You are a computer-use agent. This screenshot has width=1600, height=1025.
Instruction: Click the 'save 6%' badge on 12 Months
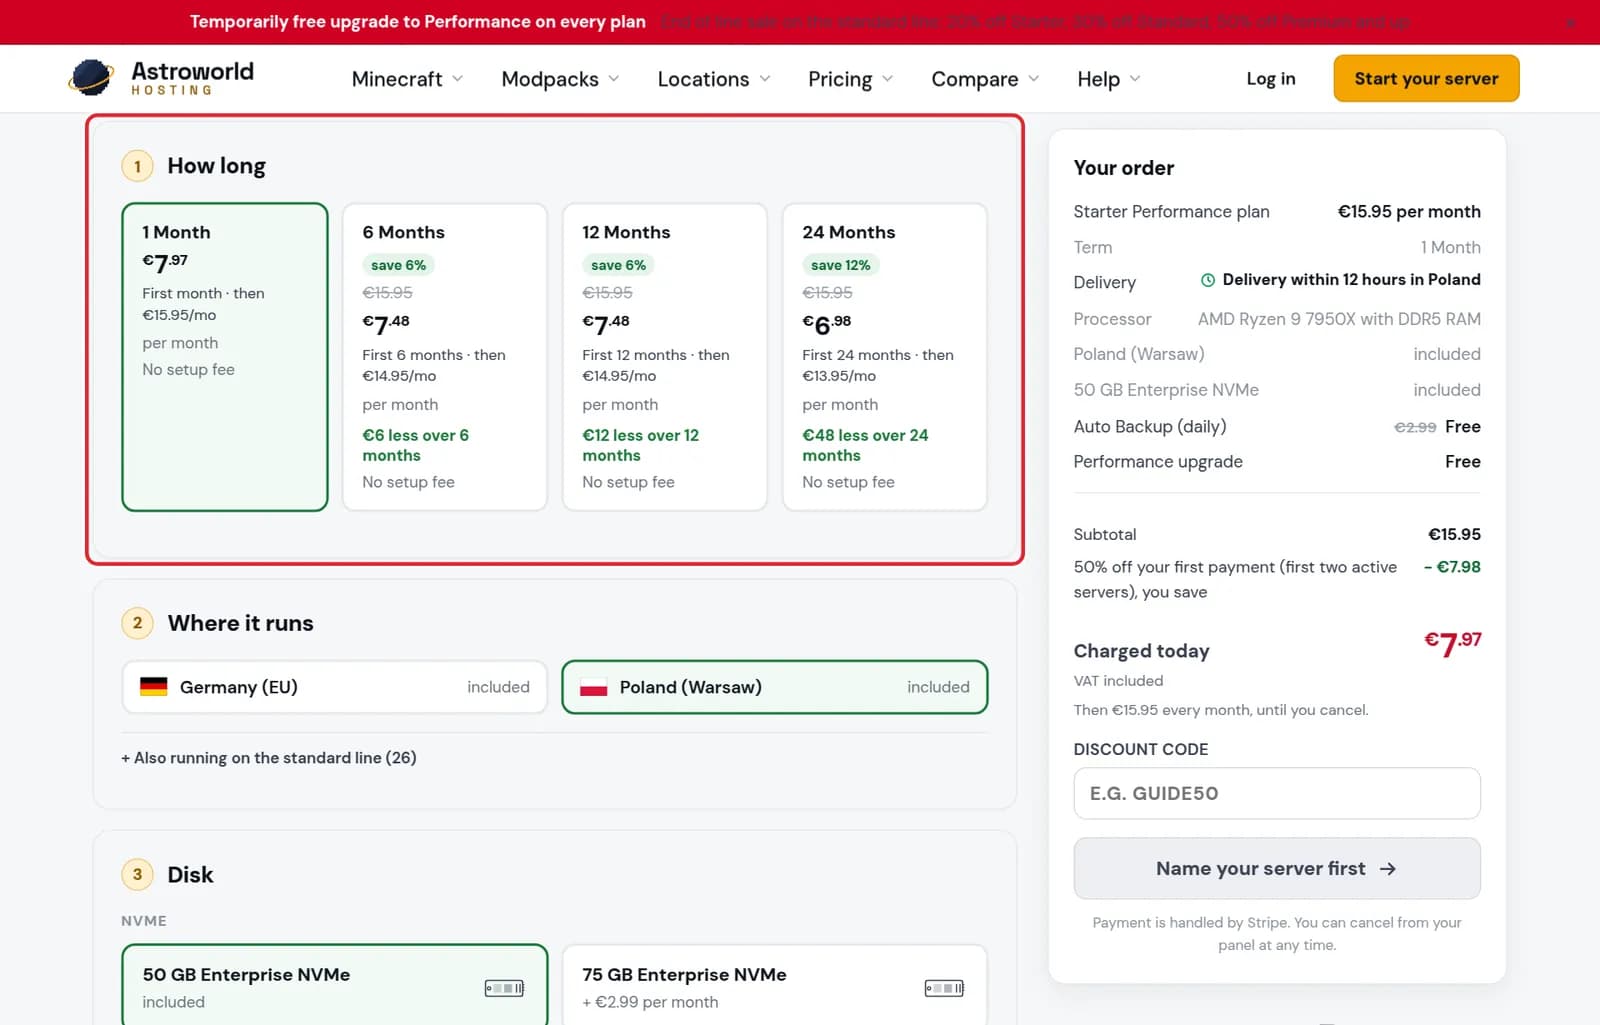(x=618, y=265)
